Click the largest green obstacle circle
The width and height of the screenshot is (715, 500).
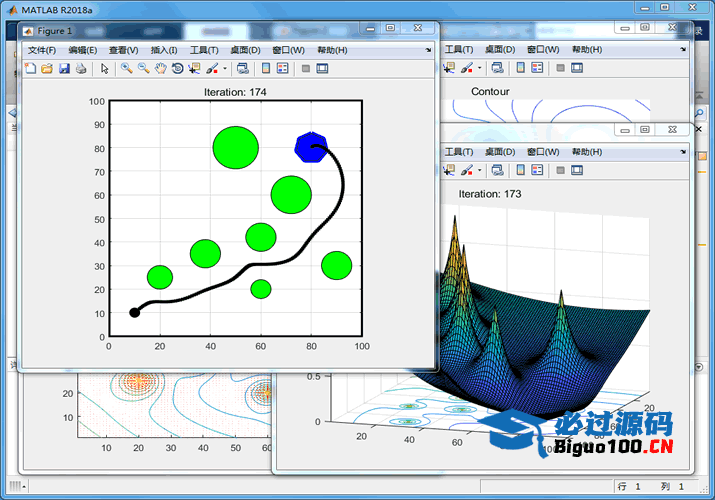pyautogui.click(x=236, y=147)
